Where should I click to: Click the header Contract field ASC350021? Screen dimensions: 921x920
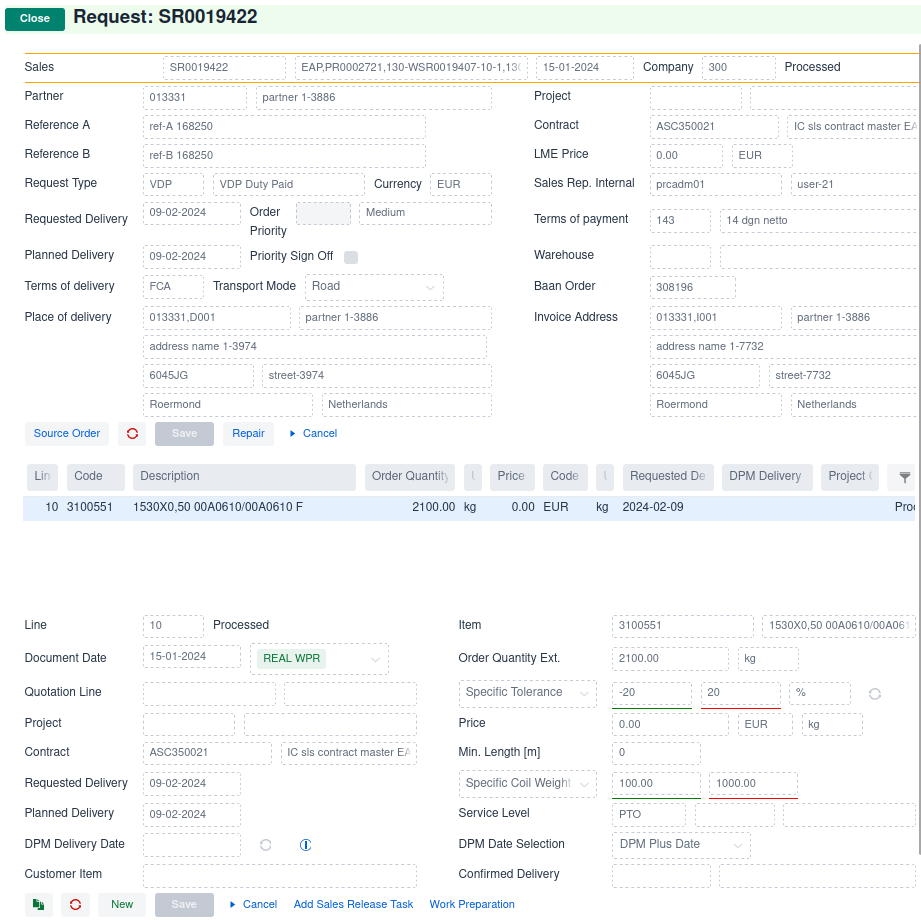(x=714, y=127)
